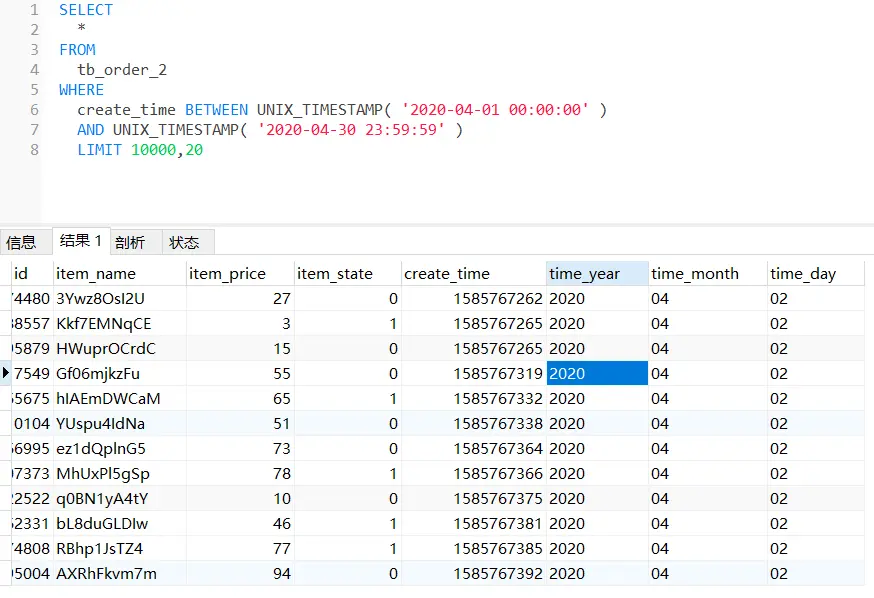874x598 pixels.
Task: Click '2020-04-30 23:59:59' string in query
Action: pos(351,130)
